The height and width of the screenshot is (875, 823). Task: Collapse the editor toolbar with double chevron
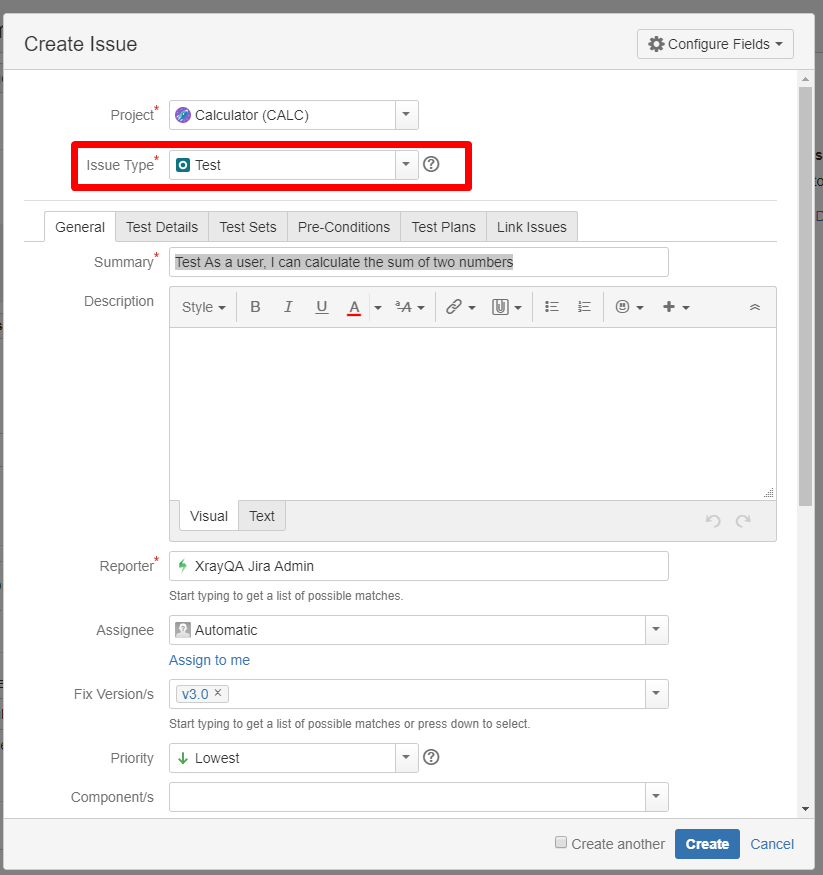[x=754, y=307]
